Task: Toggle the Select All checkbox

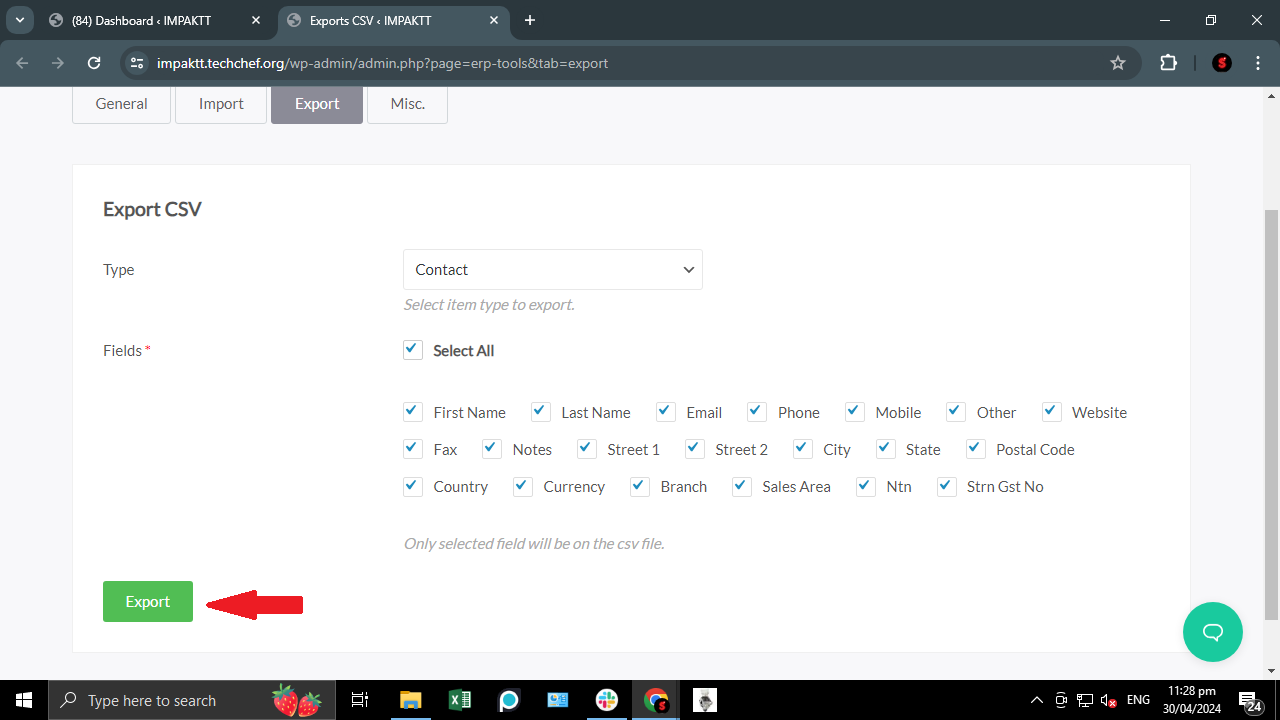Action: pyautogui.click(x=413, y=350)
